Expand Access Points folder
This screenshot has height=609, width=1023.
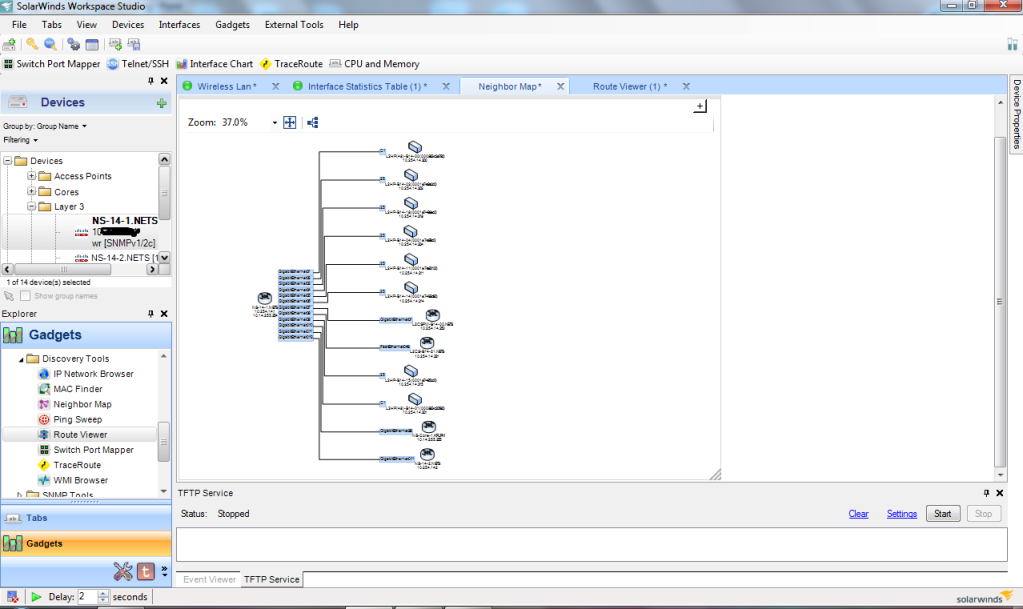(x=31, y=176)
